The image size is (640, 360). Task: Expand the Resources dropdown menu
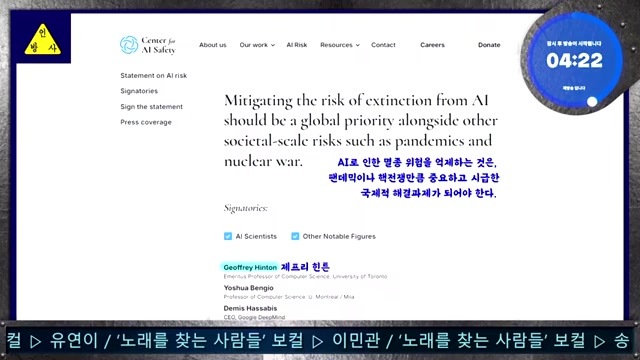click(x=340, y=45)
